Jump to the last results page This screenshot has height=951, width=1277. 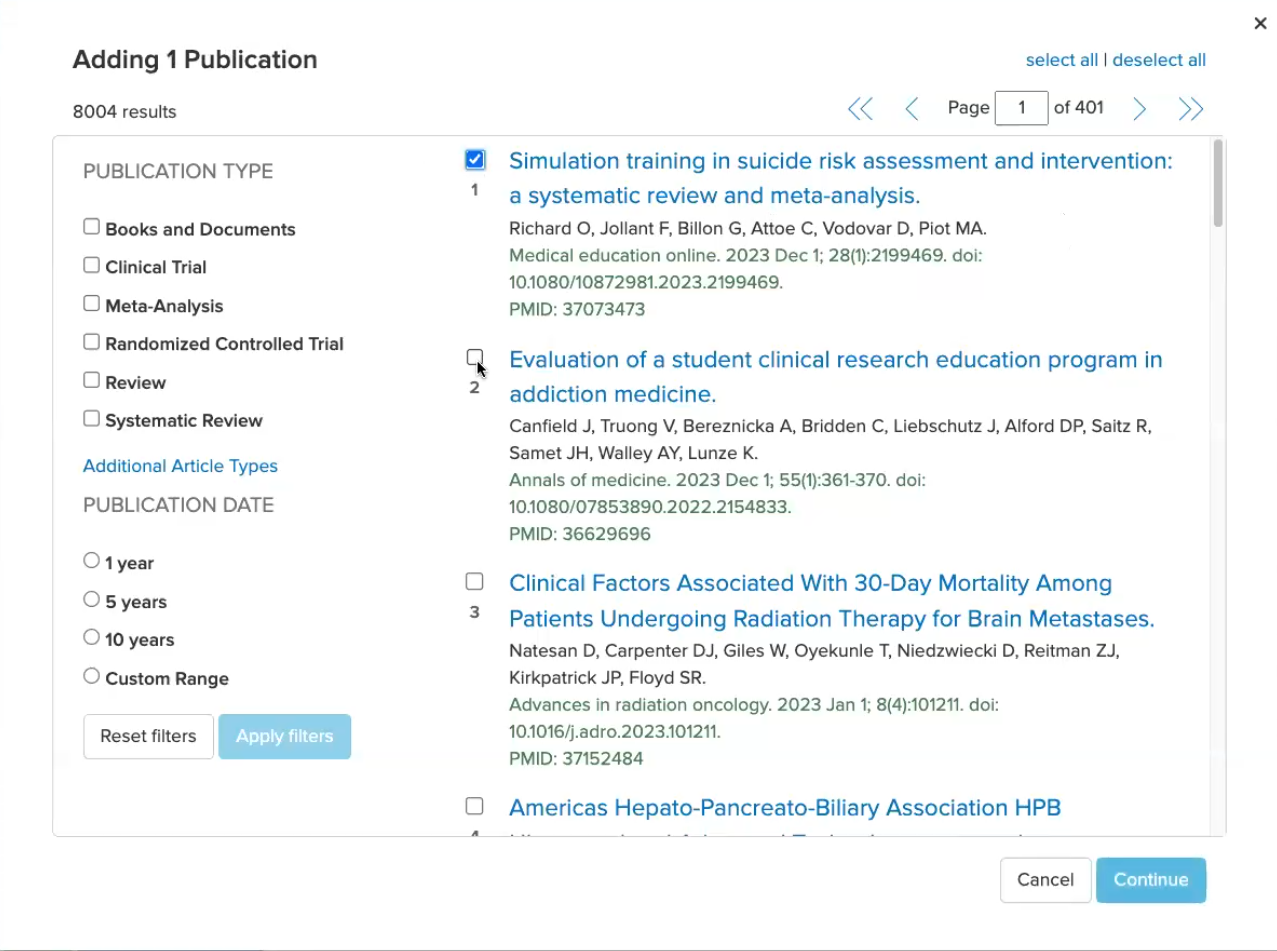[x=1190, y=109]
